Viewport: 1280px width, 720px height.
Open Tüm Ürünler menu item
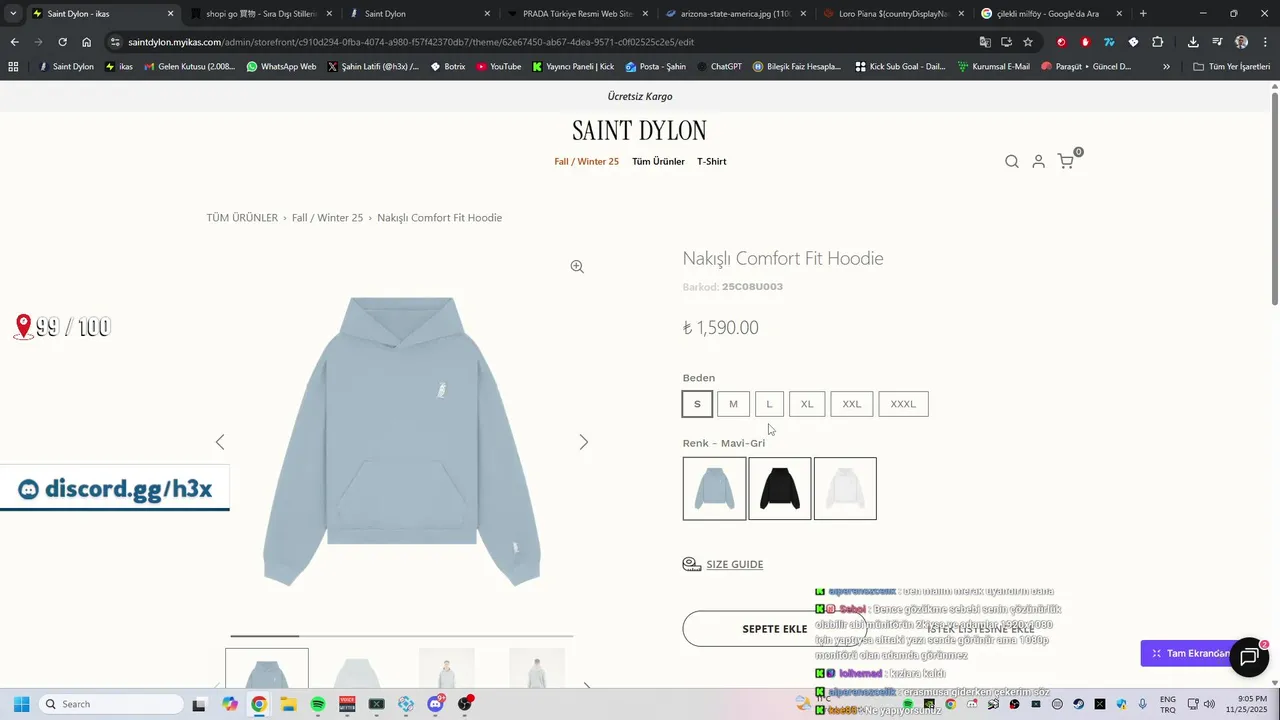[658, 162]
